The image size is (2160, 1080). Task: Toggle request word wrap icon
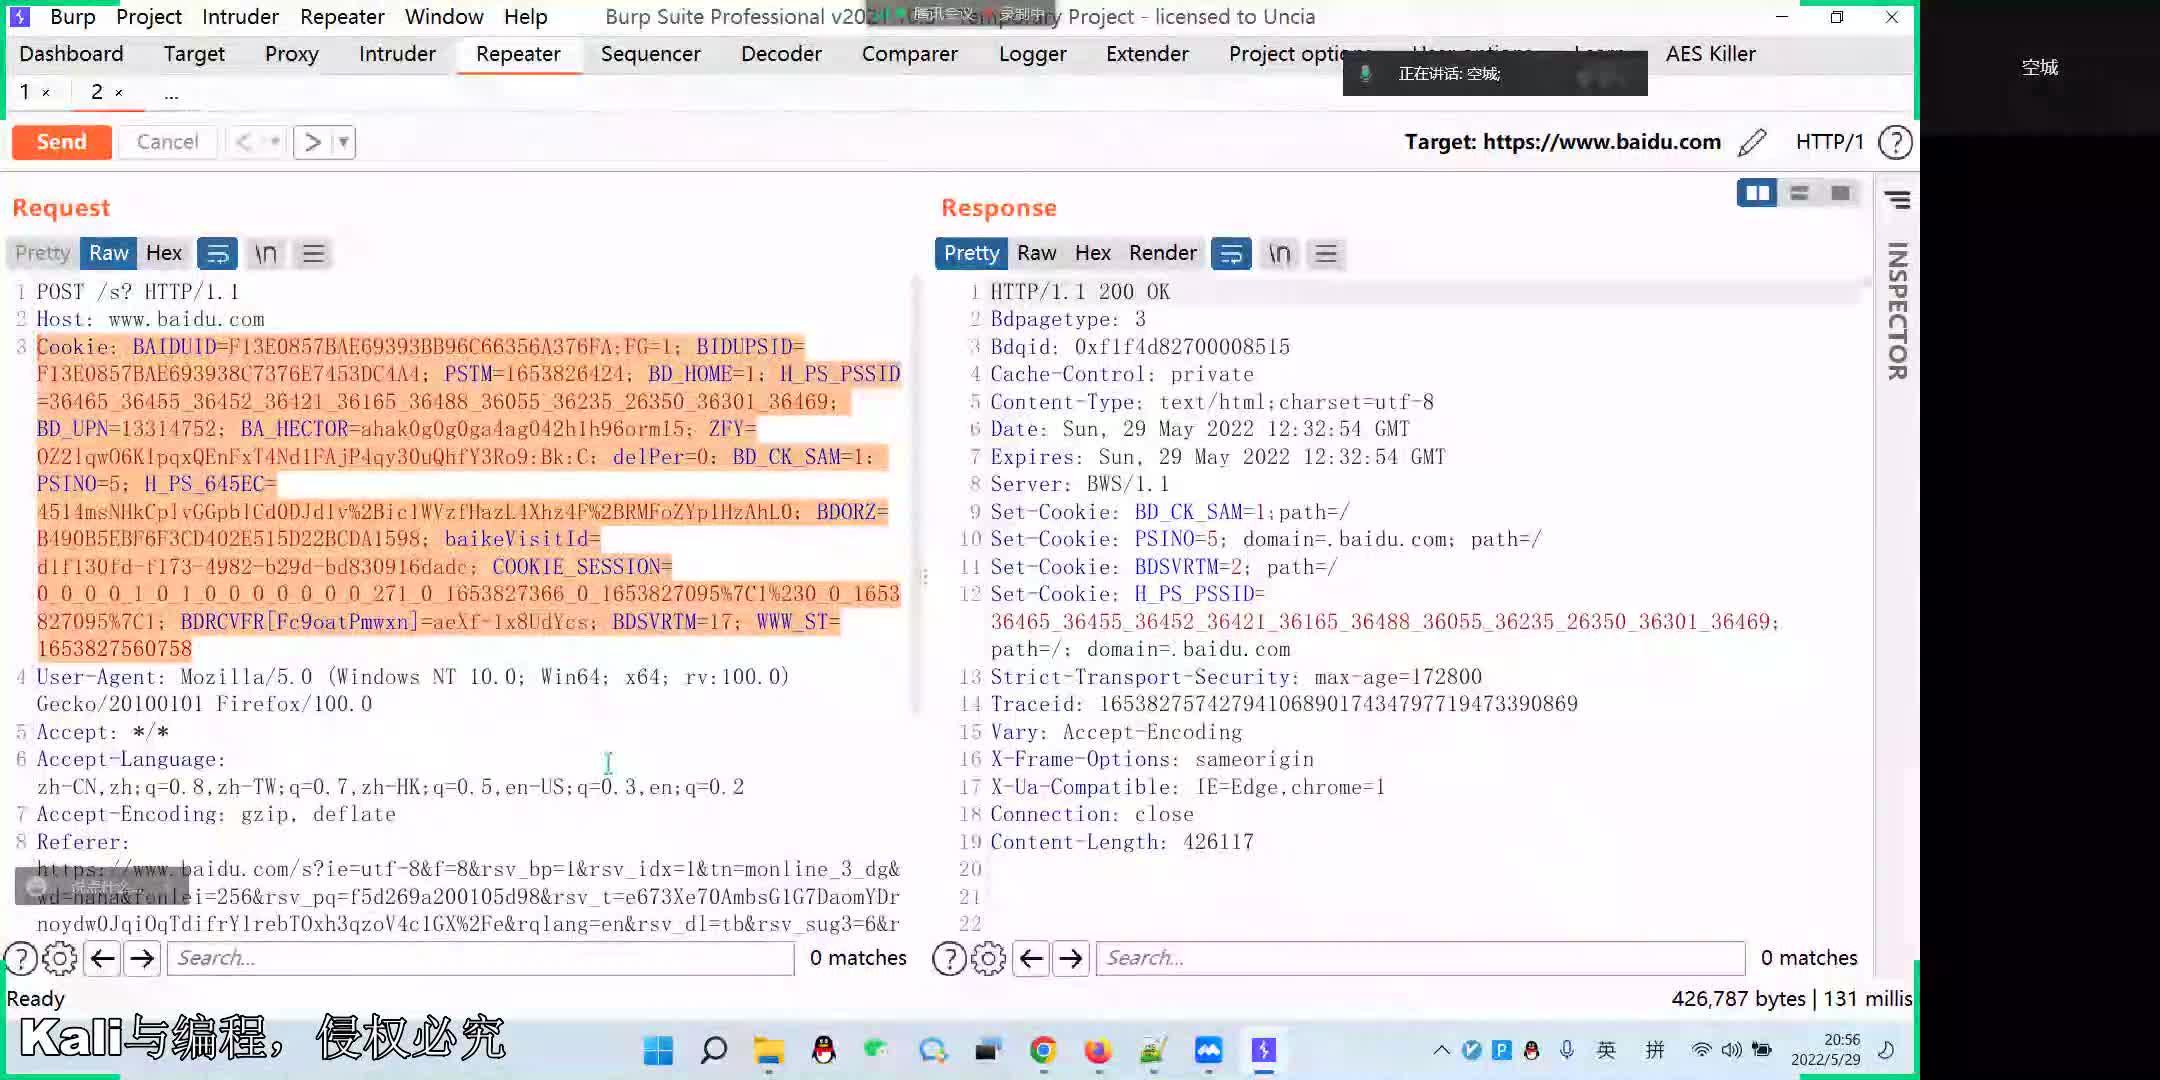coord(217,253)
